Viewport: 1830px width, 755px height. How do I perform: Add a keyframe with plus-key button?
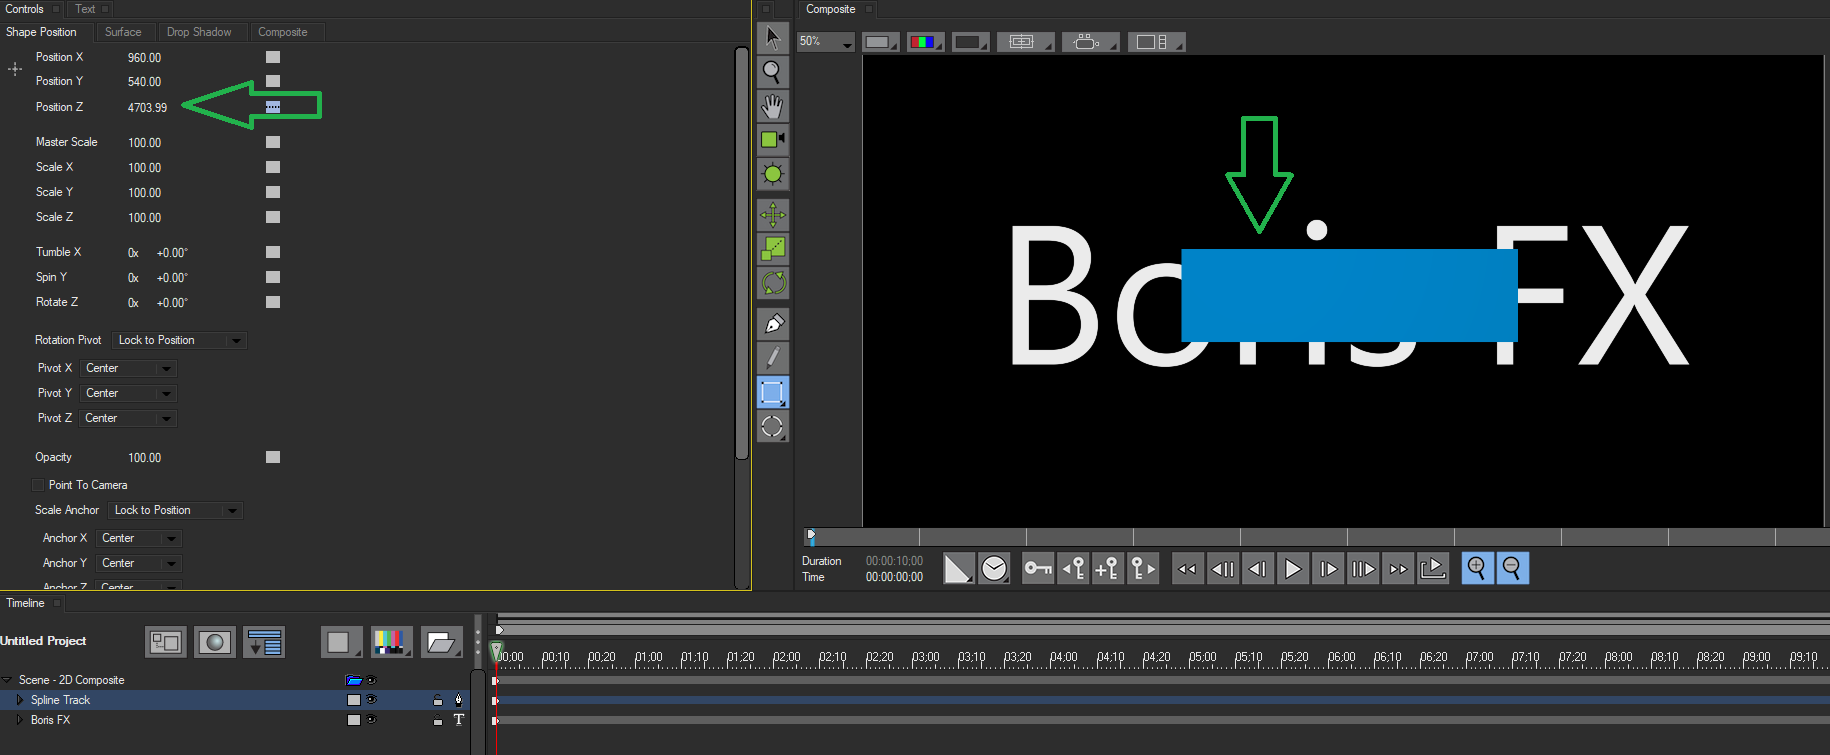(1107, 569)
